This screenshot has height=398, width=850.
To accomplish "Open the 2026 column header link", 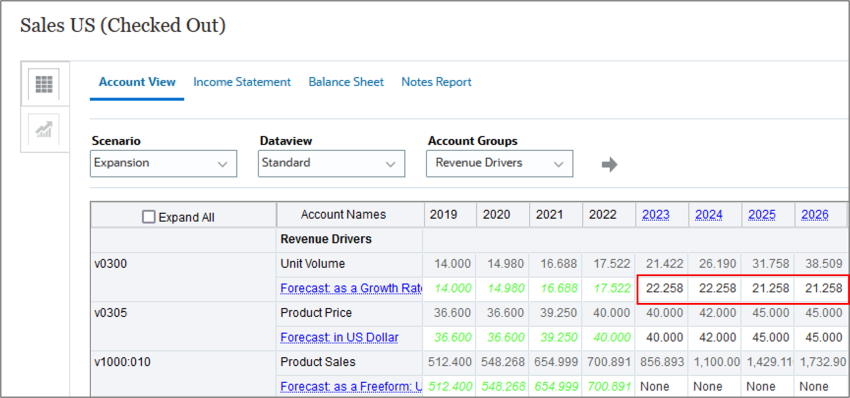I will tap(815, 215).
